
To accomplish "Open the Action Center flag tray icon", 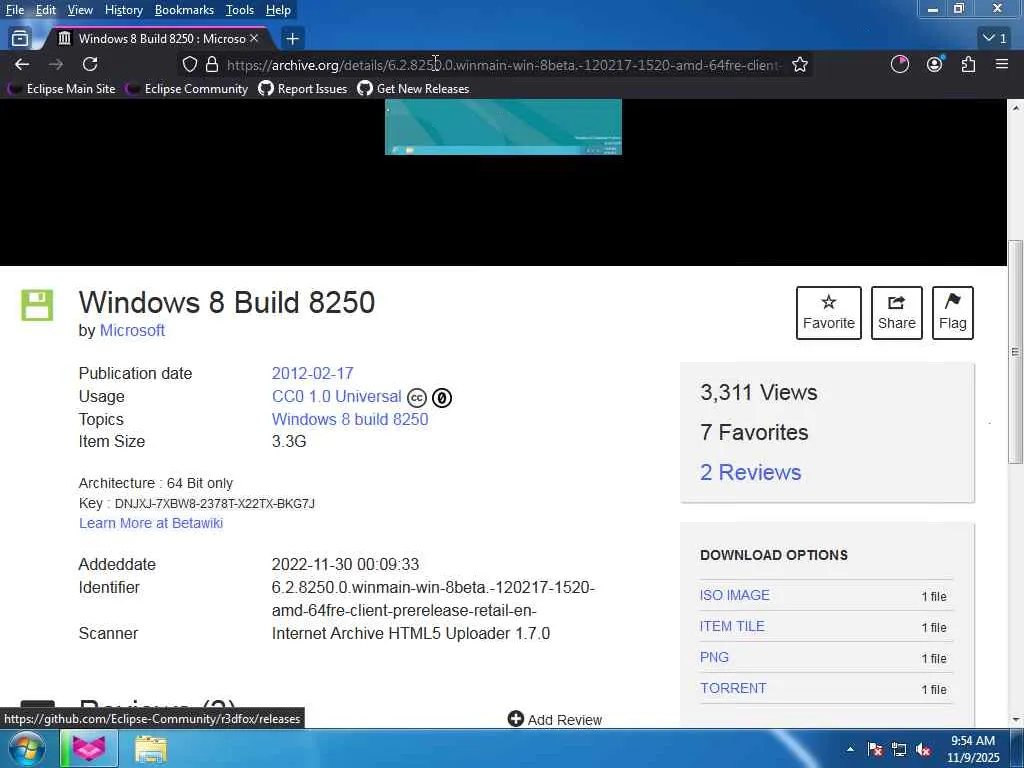I will pos(875,749).
